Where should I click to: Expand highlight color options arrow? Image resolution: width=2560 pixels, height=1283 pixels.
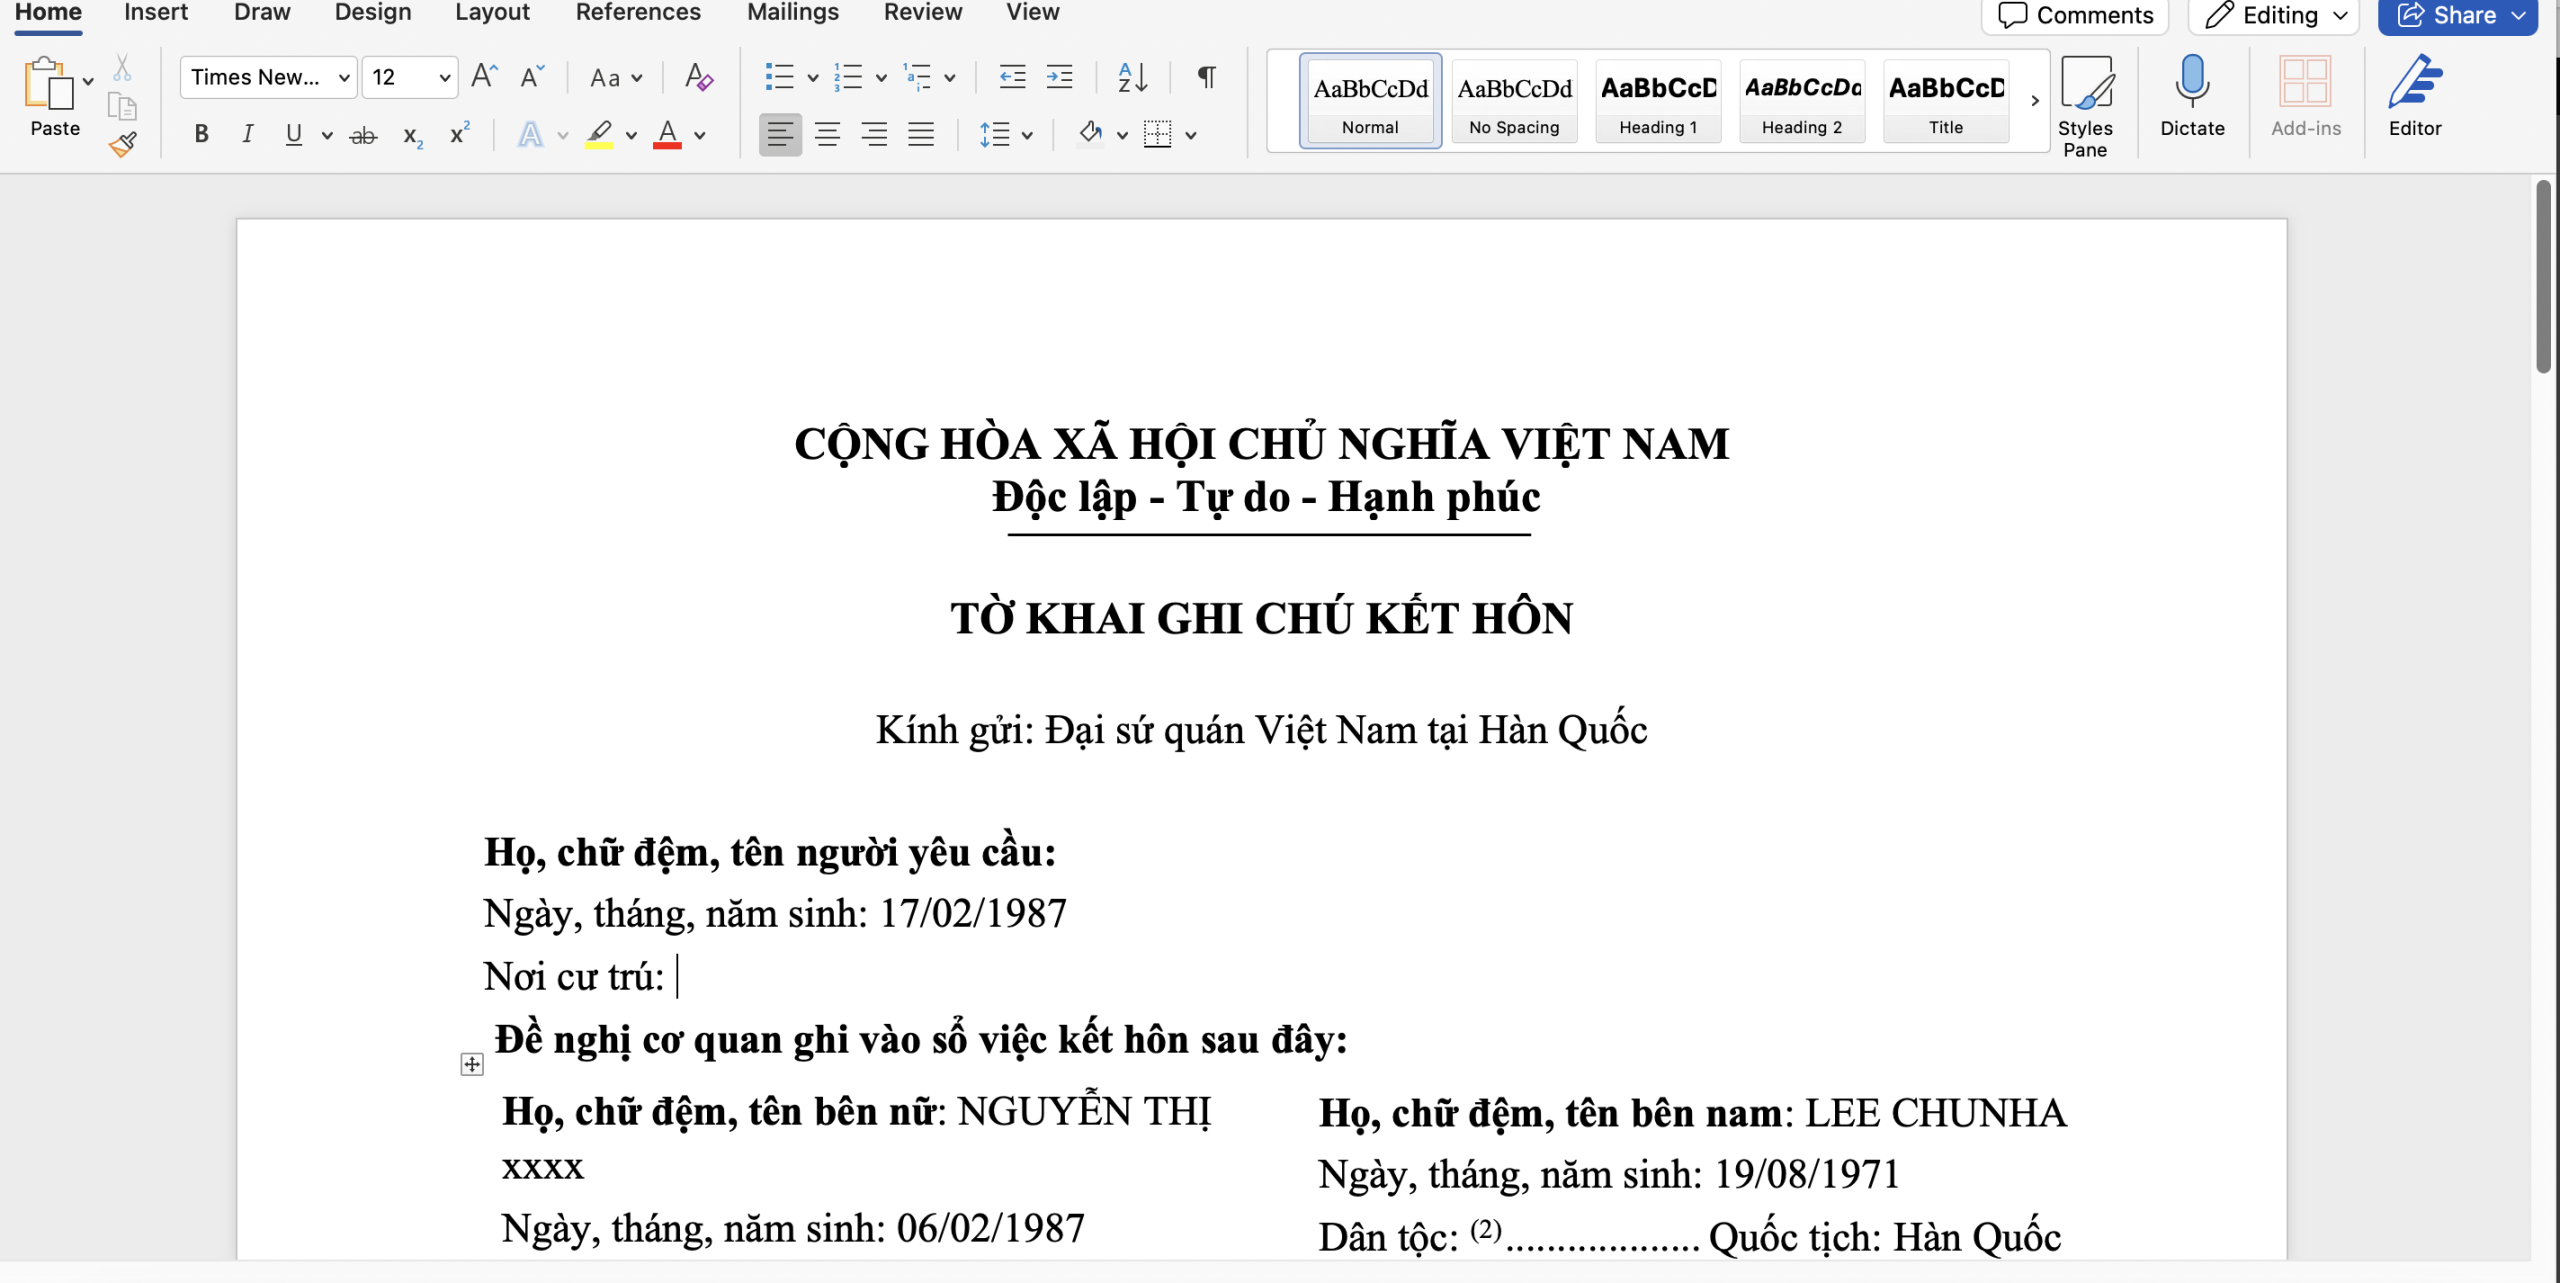(631, 136)
